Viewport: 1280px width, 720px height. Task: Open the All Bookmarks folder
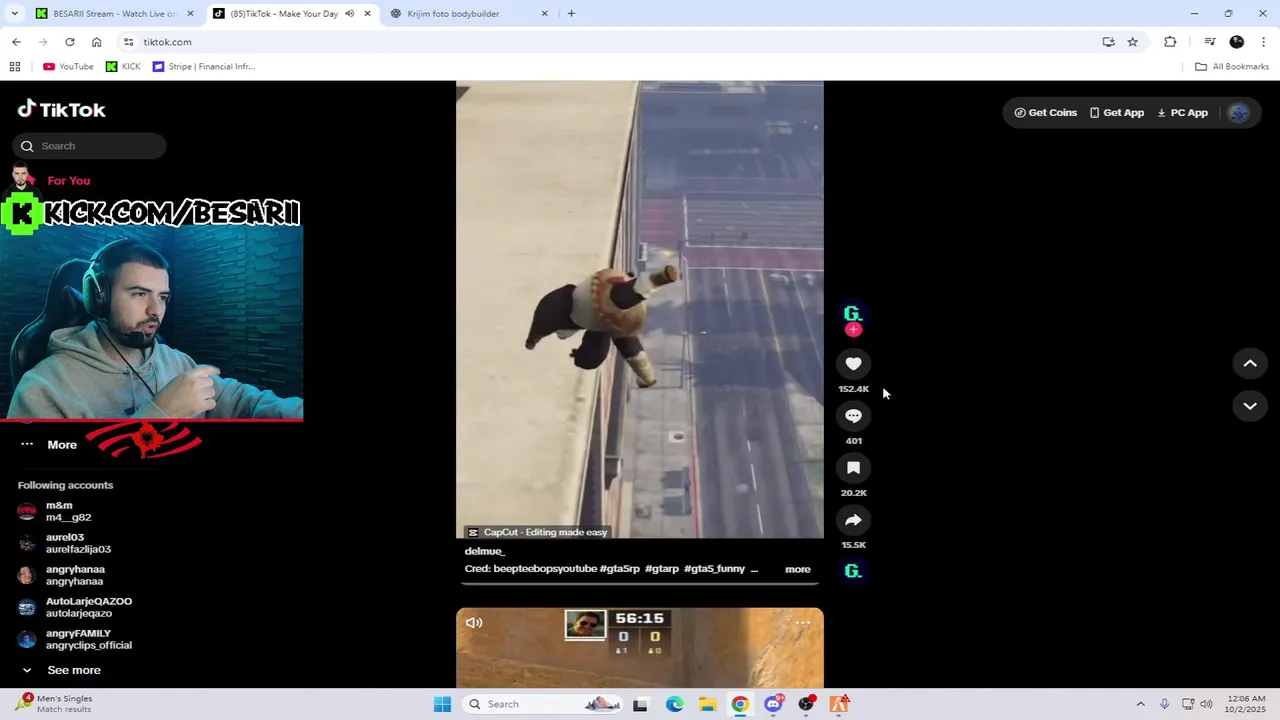[x=1232, y=67]
